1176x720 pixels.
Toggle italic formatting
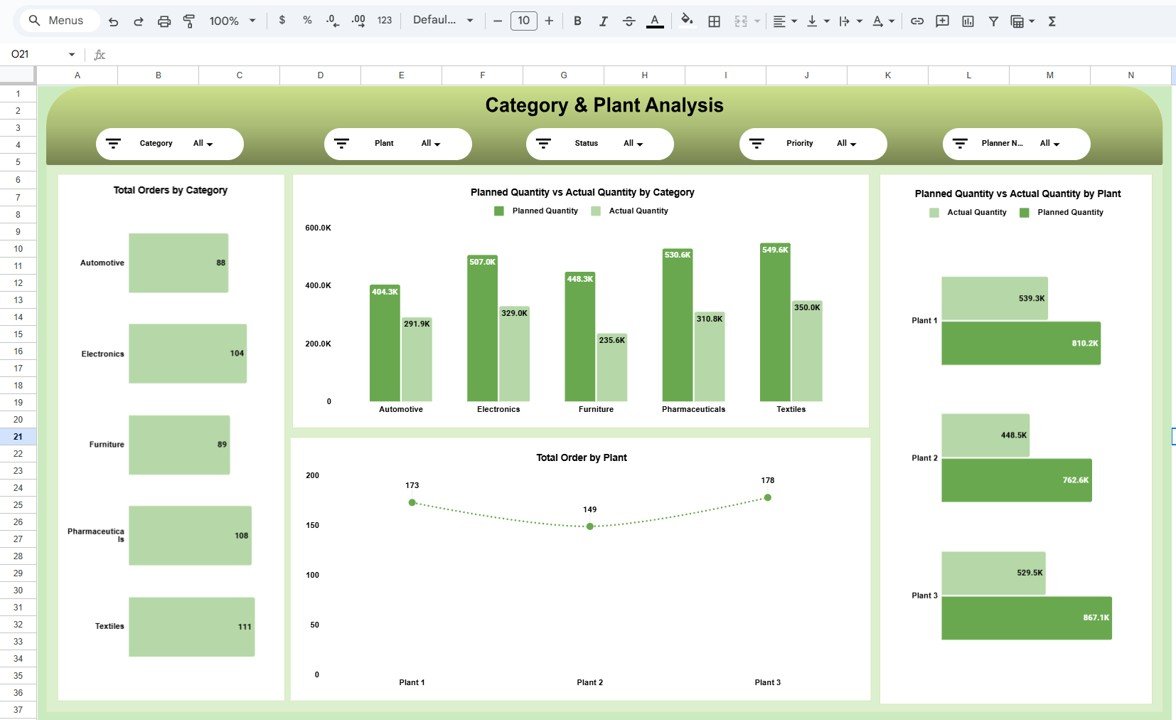602,20
